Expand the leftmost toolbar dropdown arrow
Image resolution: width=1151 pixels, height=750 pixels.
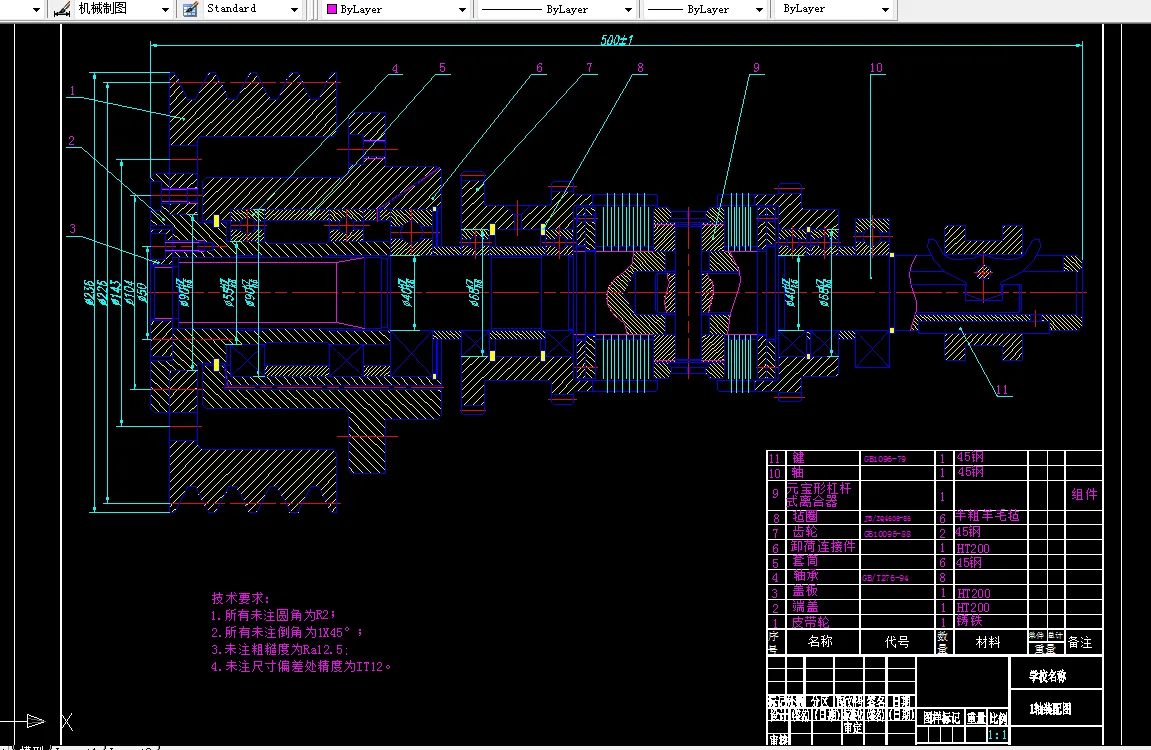pos(36,10)
